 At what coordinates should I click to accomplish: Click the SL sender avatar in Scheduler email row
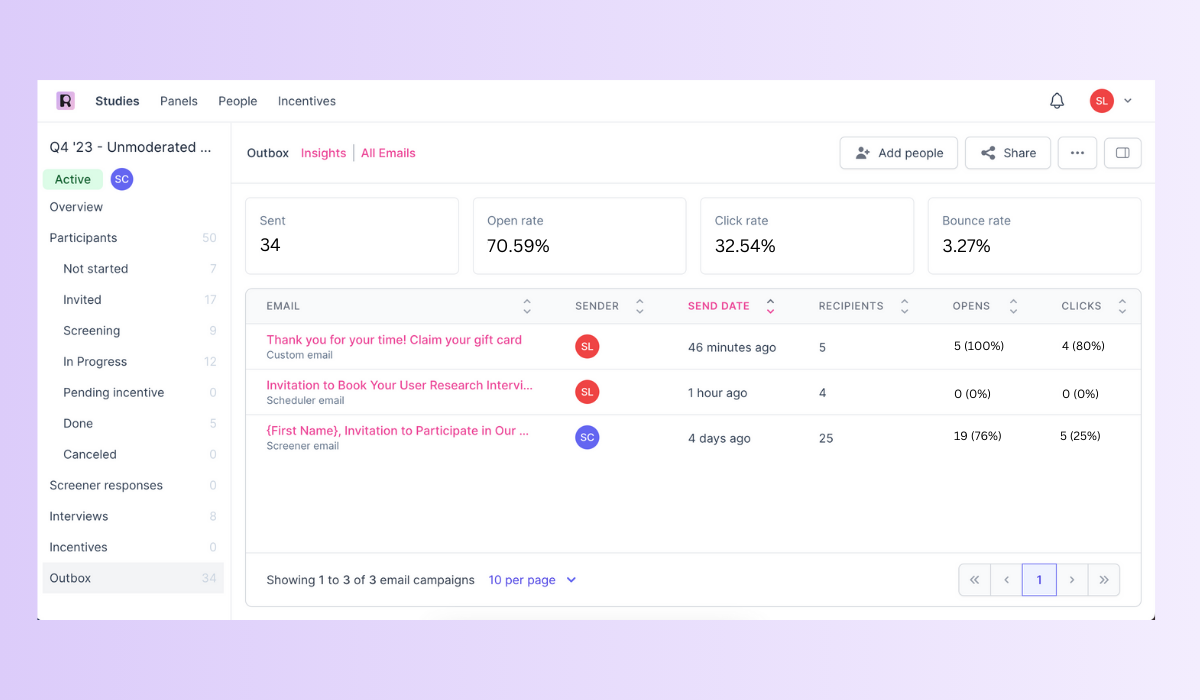pyautogui.click(x=587, y=392)
